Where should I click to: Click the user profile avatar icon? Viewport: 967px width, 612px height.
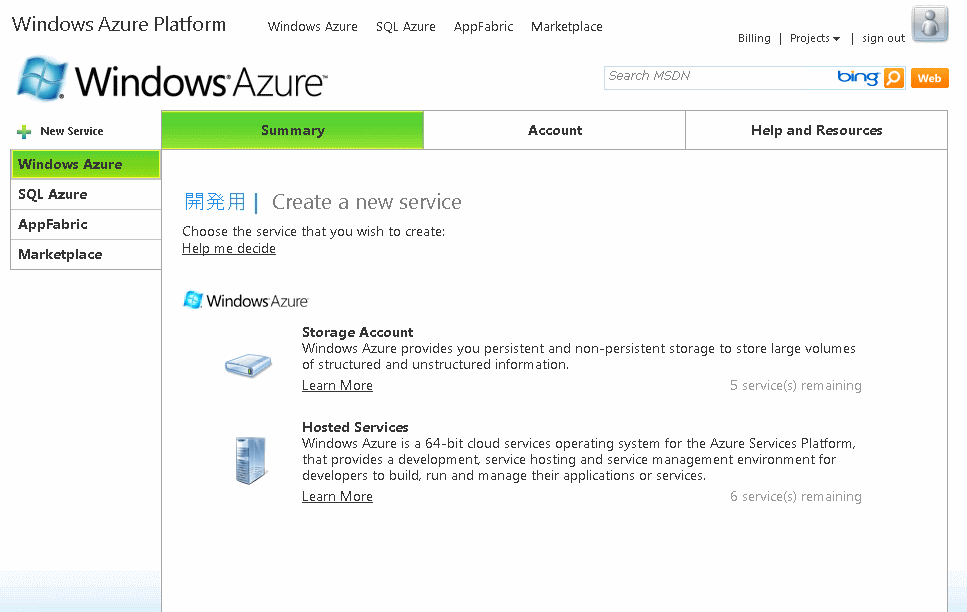(x=930, y=24)
